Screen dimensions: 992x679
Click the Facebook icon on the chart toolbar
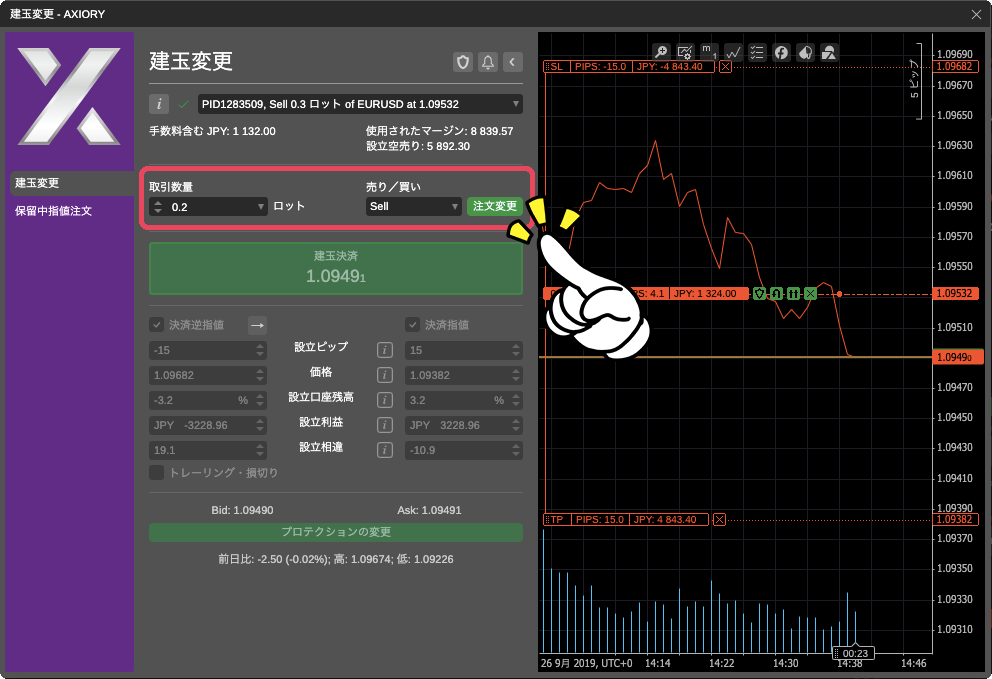pyautogui.click(x=781, y=52)
